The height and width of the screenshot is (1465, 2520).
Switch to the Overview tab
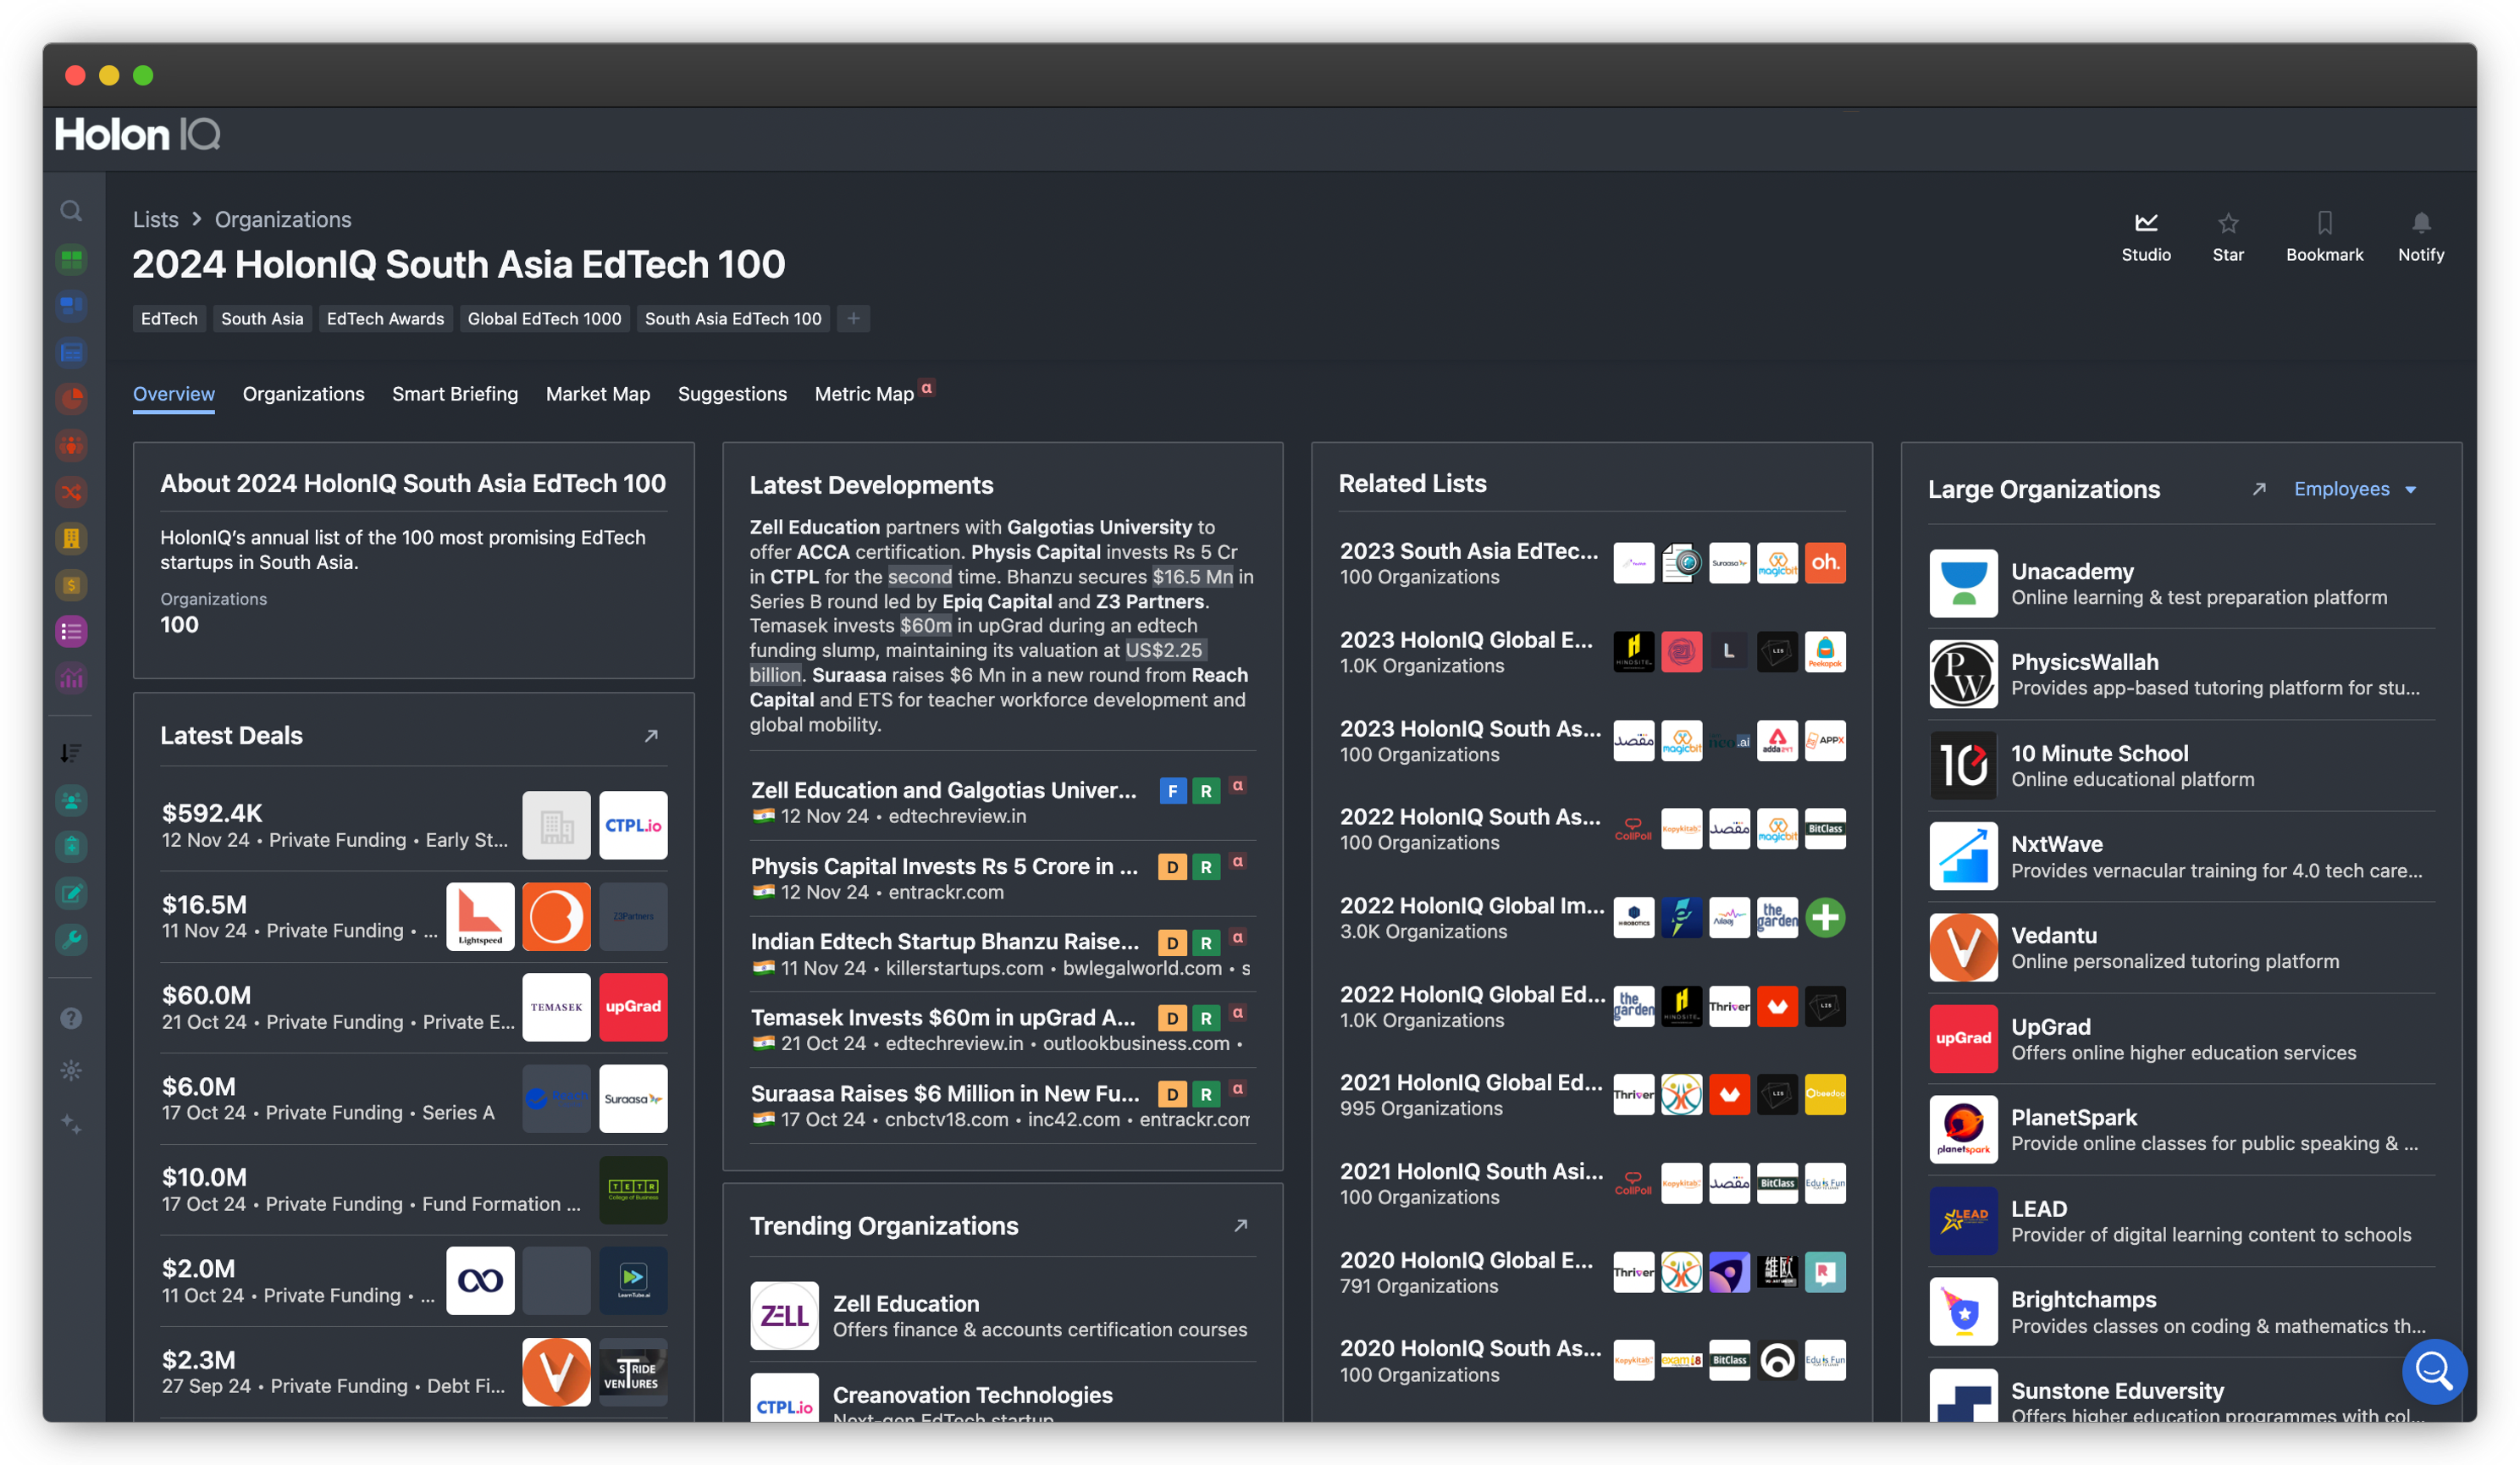point(174,394)
